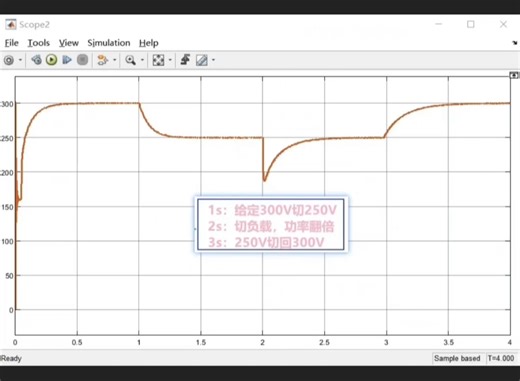Screen dimensions: 520x381
Task: Open the Help menu
Action: point(149,43)
